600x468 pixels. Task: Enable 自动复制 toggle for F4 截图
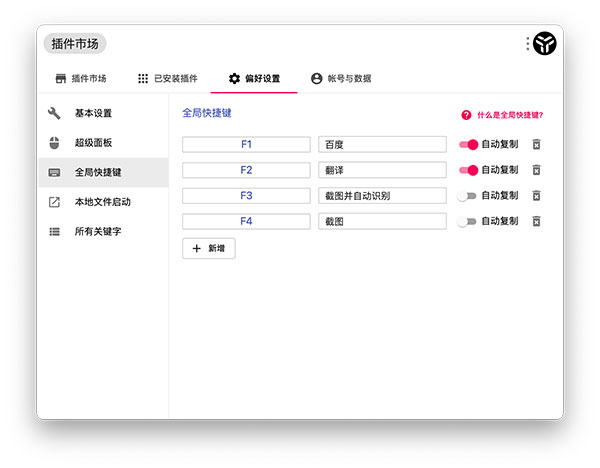click(467, 221)
